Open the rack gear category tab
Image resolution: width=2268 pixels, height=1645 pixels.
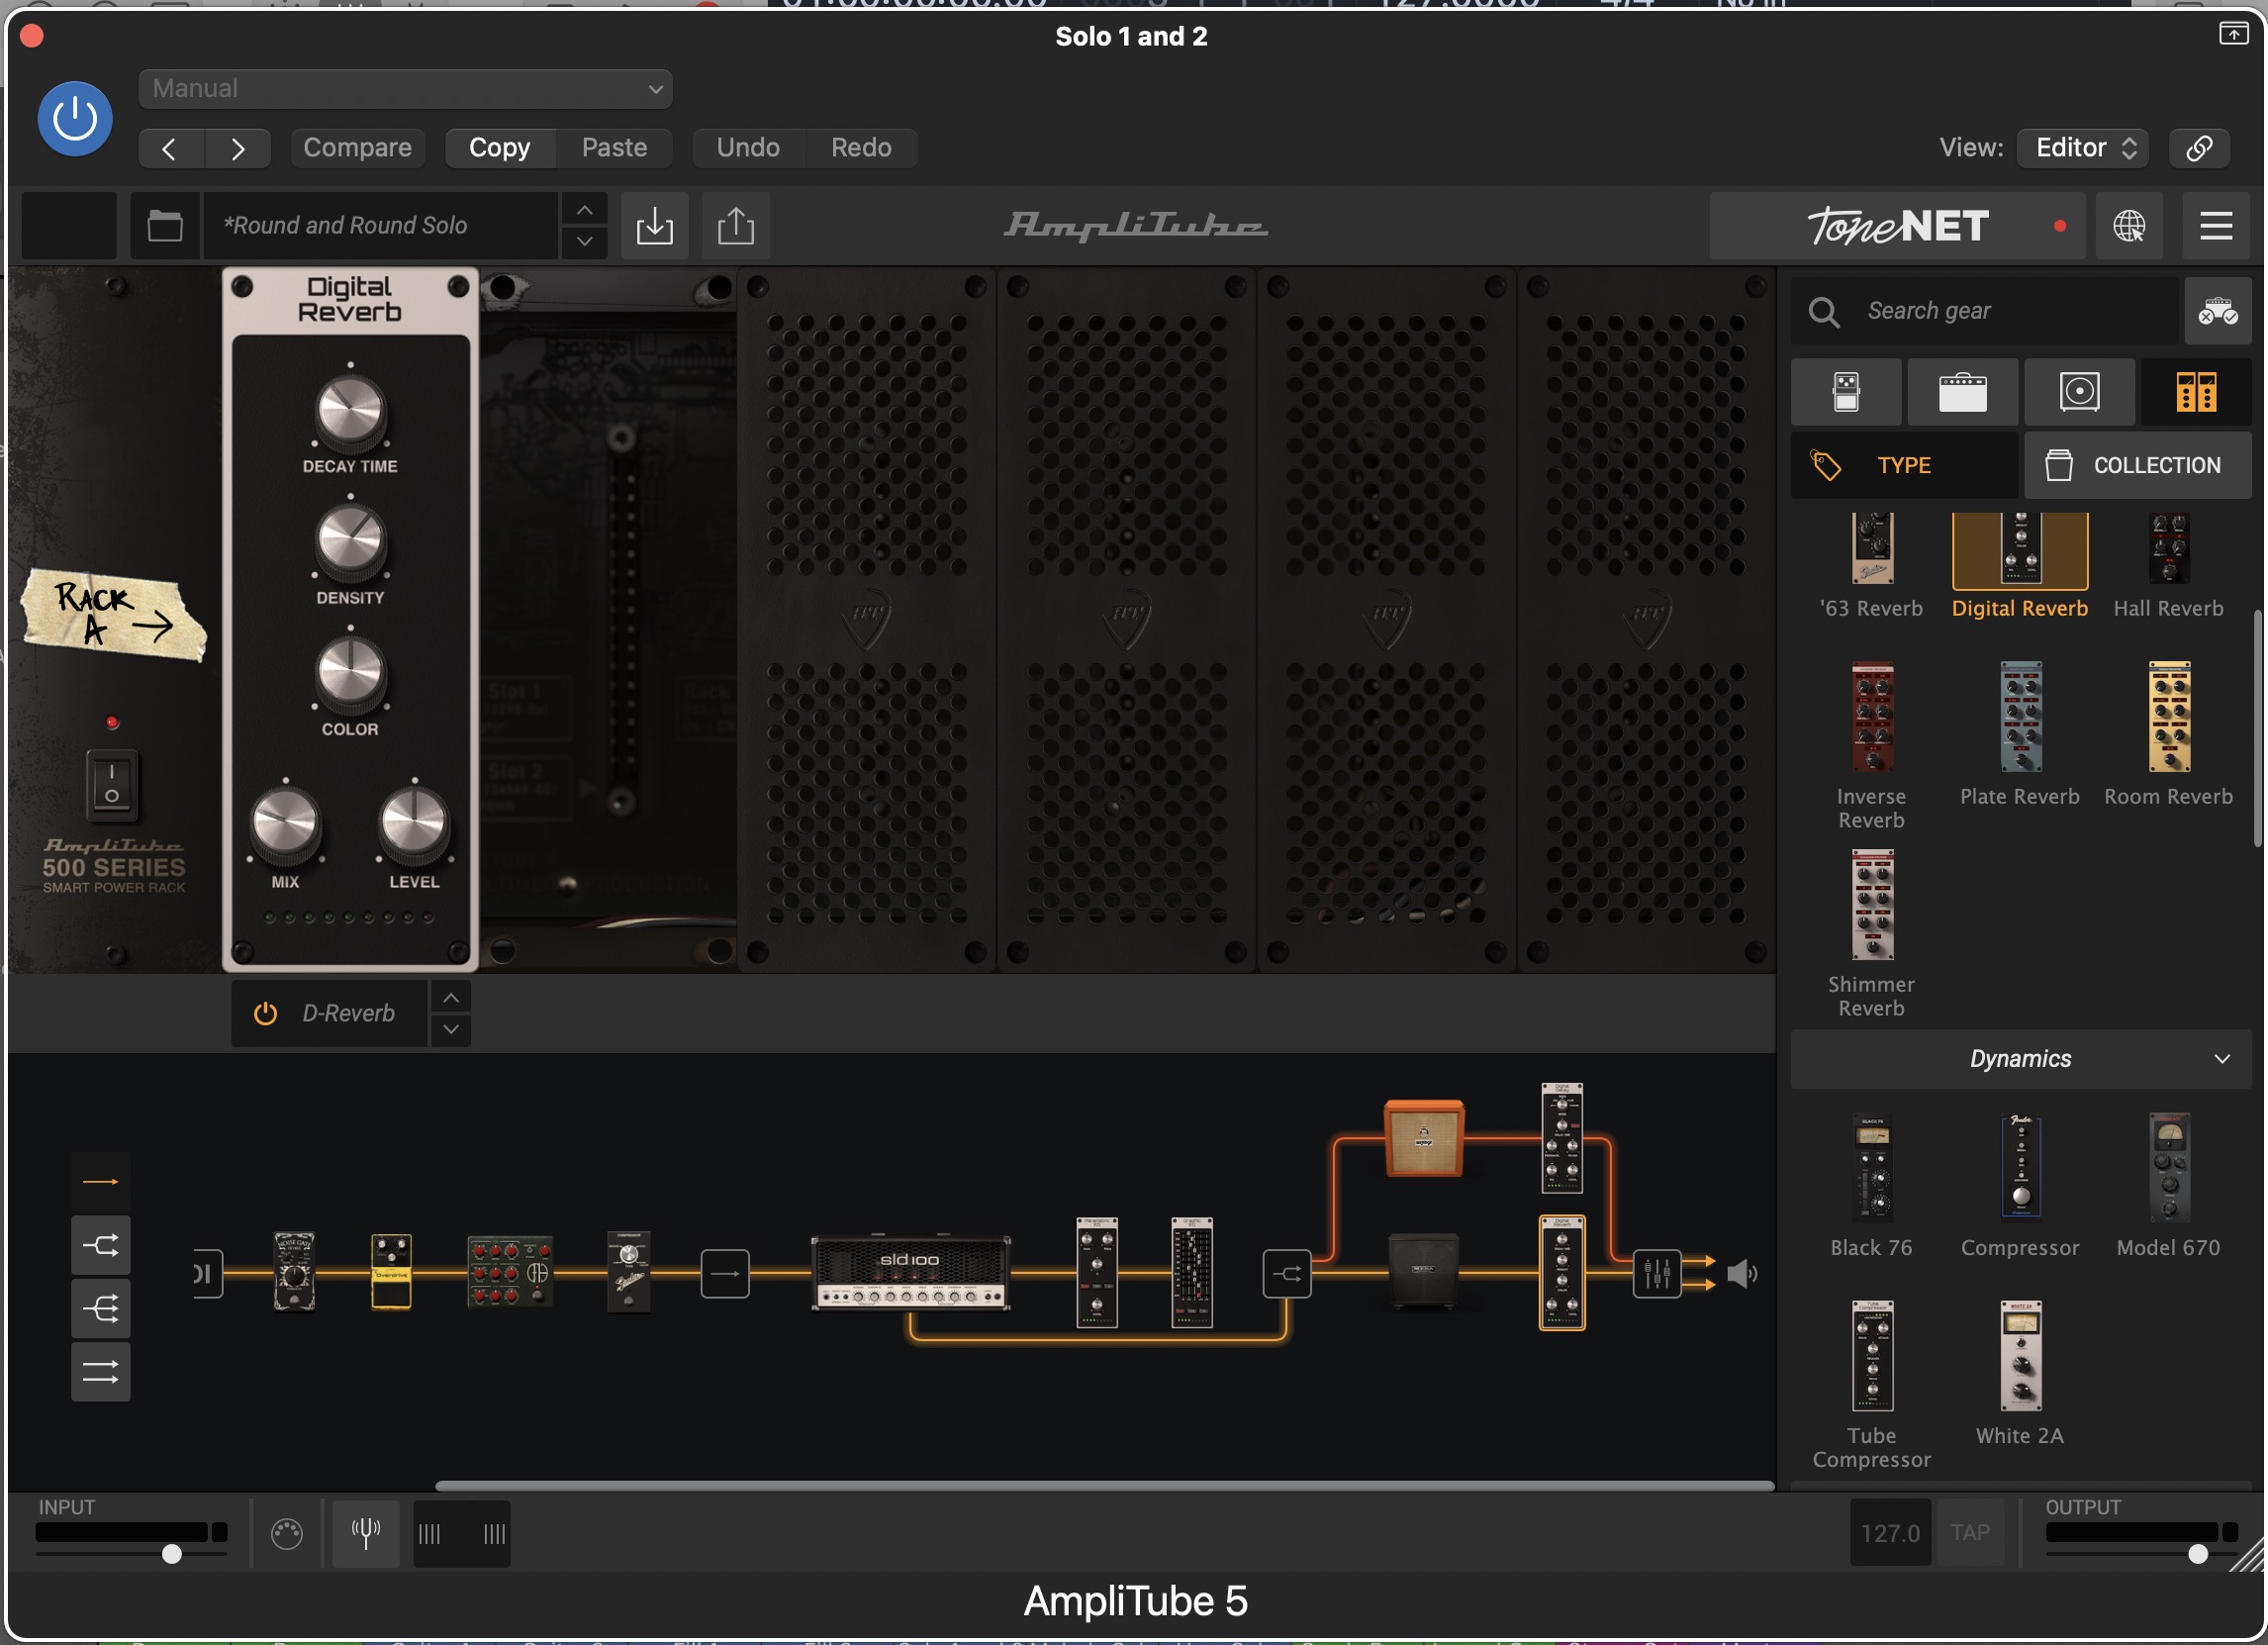pos(2197,392)
